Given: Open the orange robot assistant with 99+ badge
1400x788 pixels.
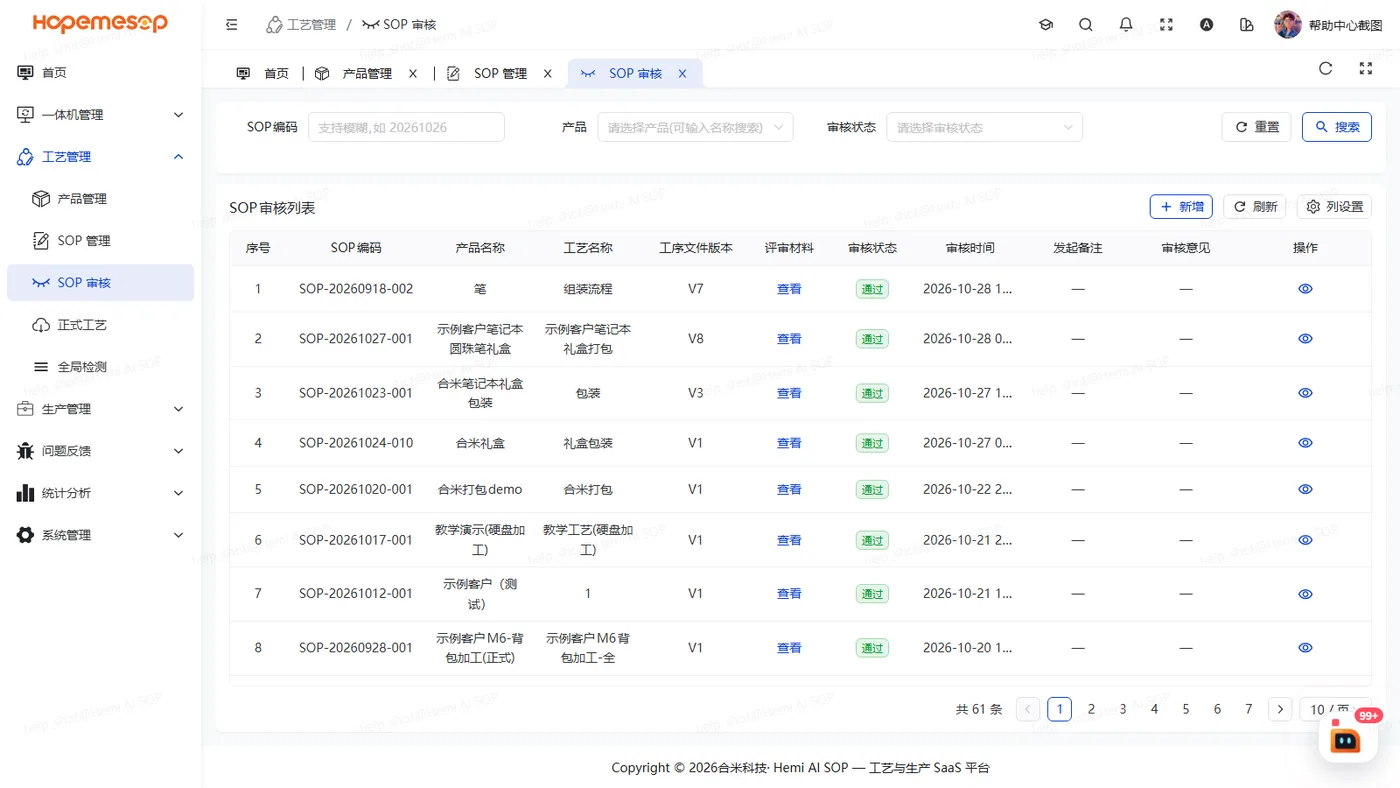Looking at the screenshot, I should point(1346,740).
